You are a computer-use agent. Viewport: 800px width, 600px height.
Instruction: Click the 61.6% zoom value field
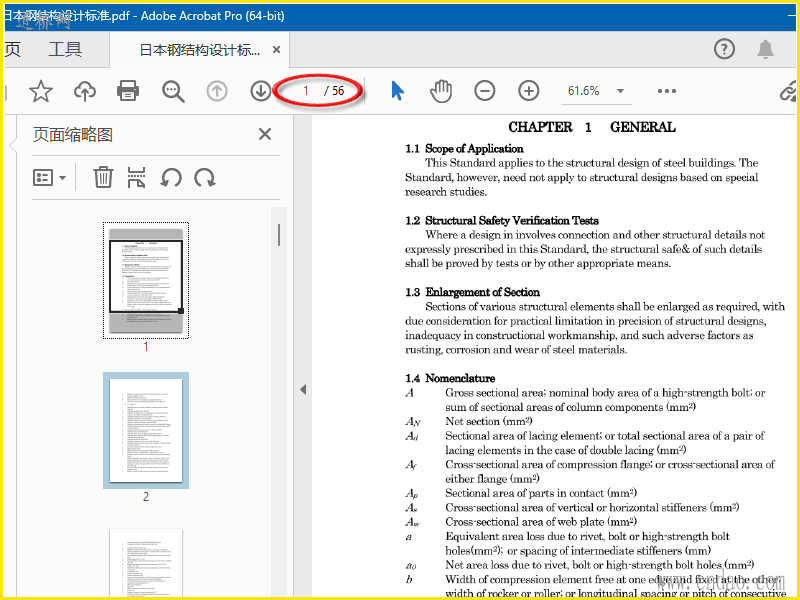click(584, 91)
